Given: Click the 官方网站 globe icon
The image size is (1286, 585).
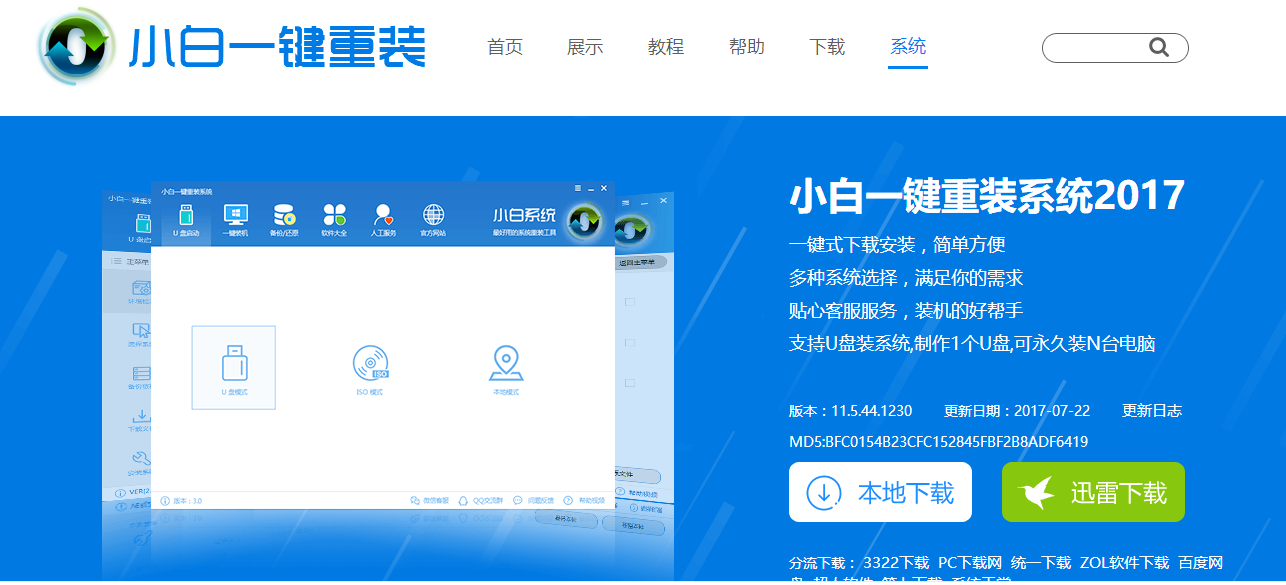Looking at the screenshot, I should [433, 217].
